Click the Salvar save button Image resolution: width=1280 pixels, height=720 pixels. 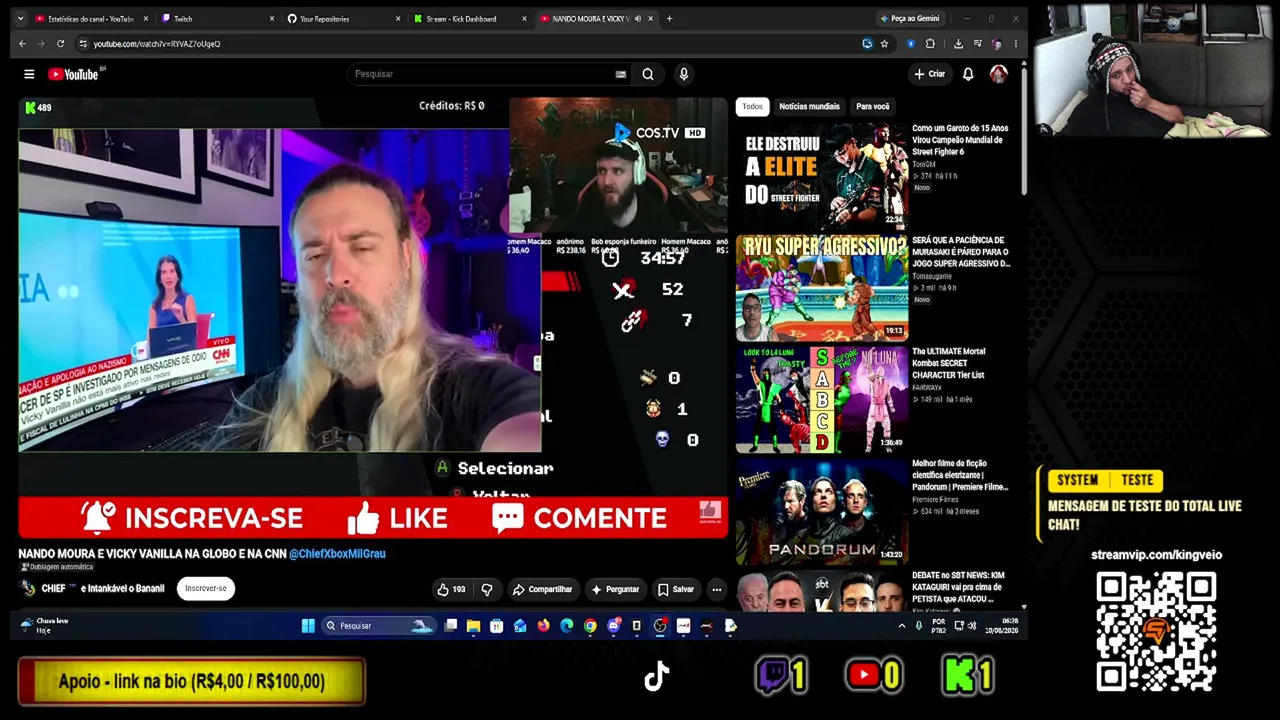[x=676, y=589]
